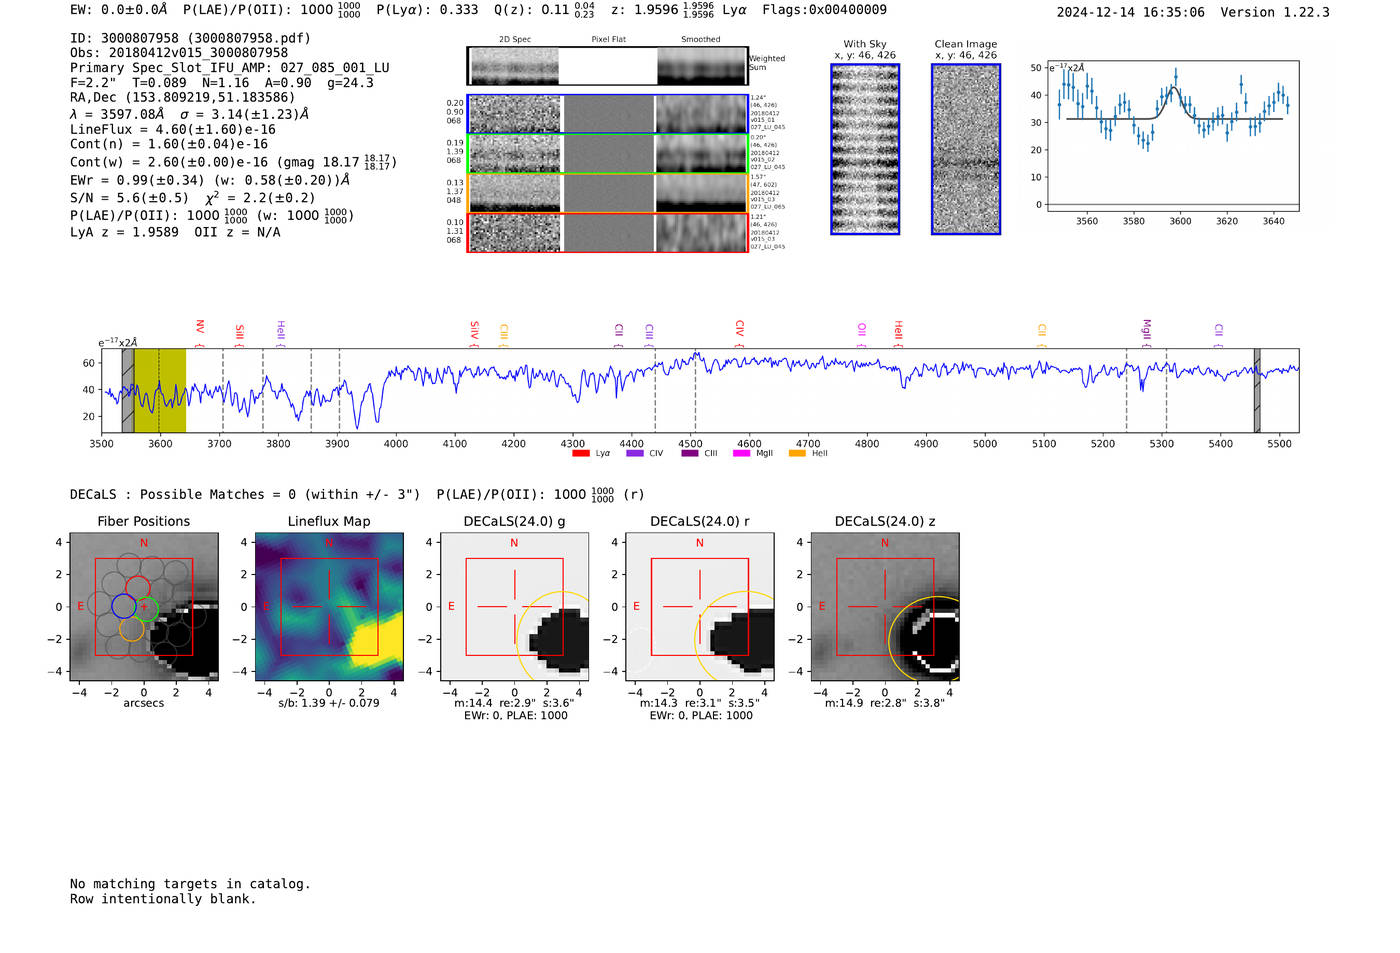The width and height of the screenshot is (1400, 953).
Task: Open the Clean Image cutout
Action: tap(966, 149)
